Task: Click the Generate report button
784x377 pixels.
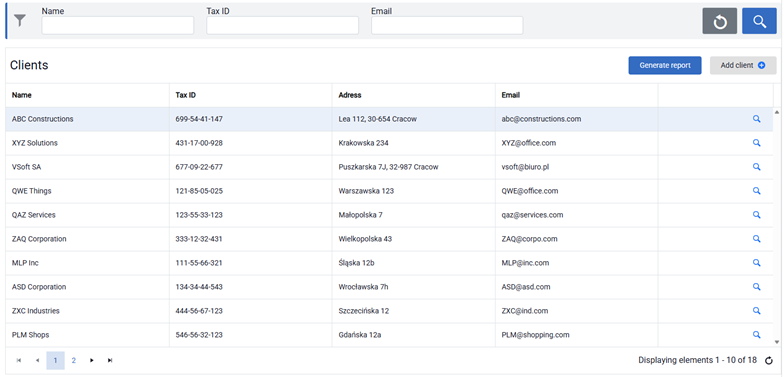Action: 665,66
